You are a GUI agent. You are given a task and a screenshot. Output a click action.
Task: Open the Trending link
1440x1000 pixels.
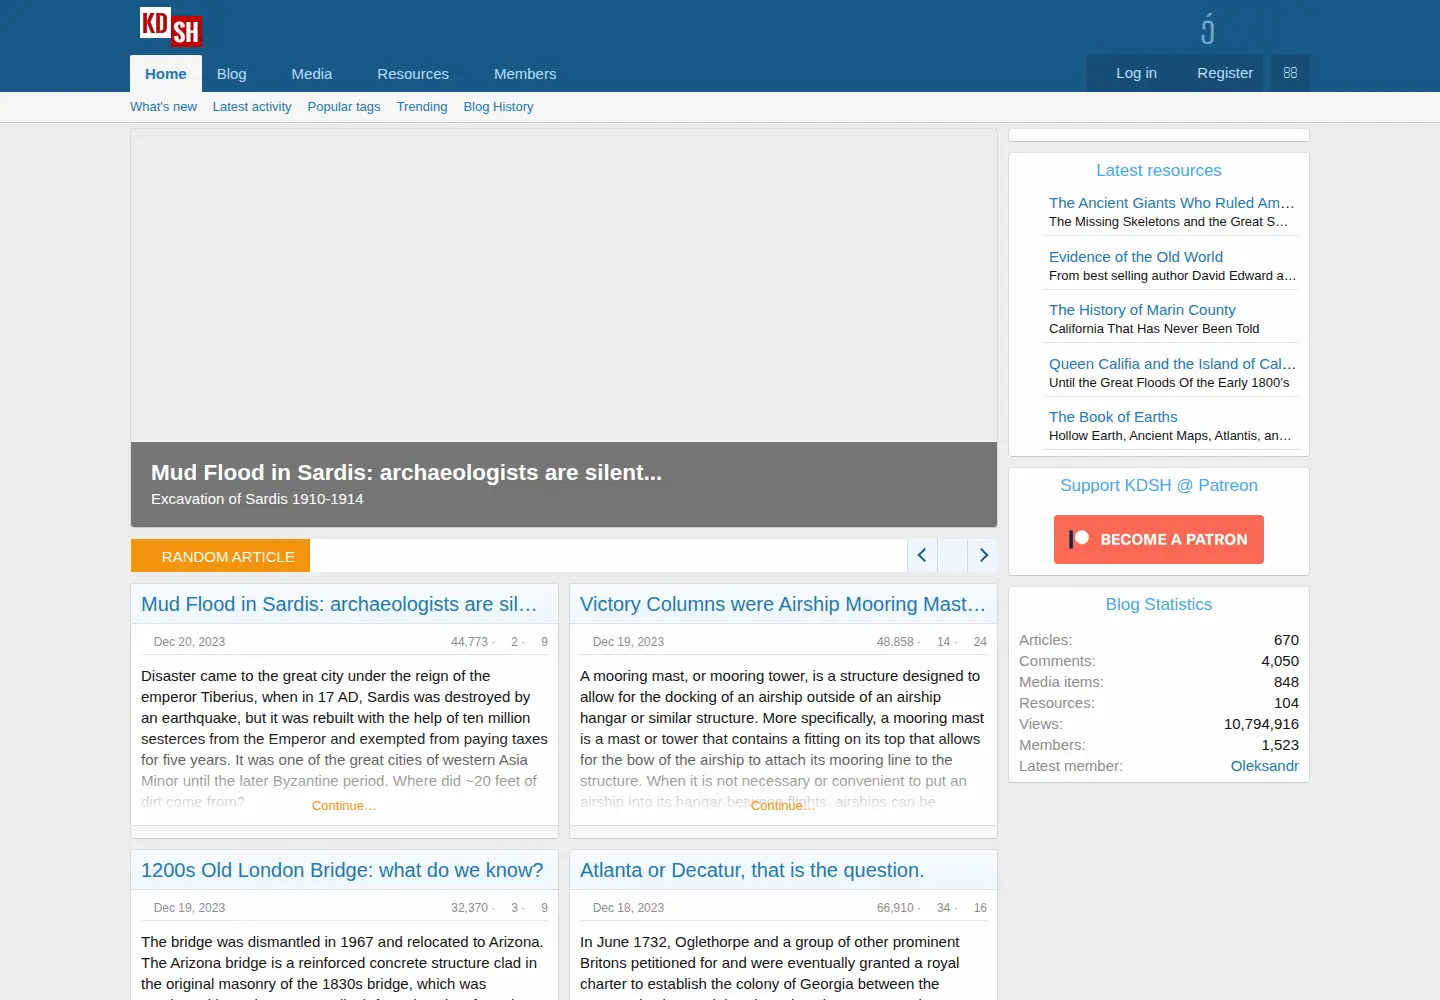422,107
